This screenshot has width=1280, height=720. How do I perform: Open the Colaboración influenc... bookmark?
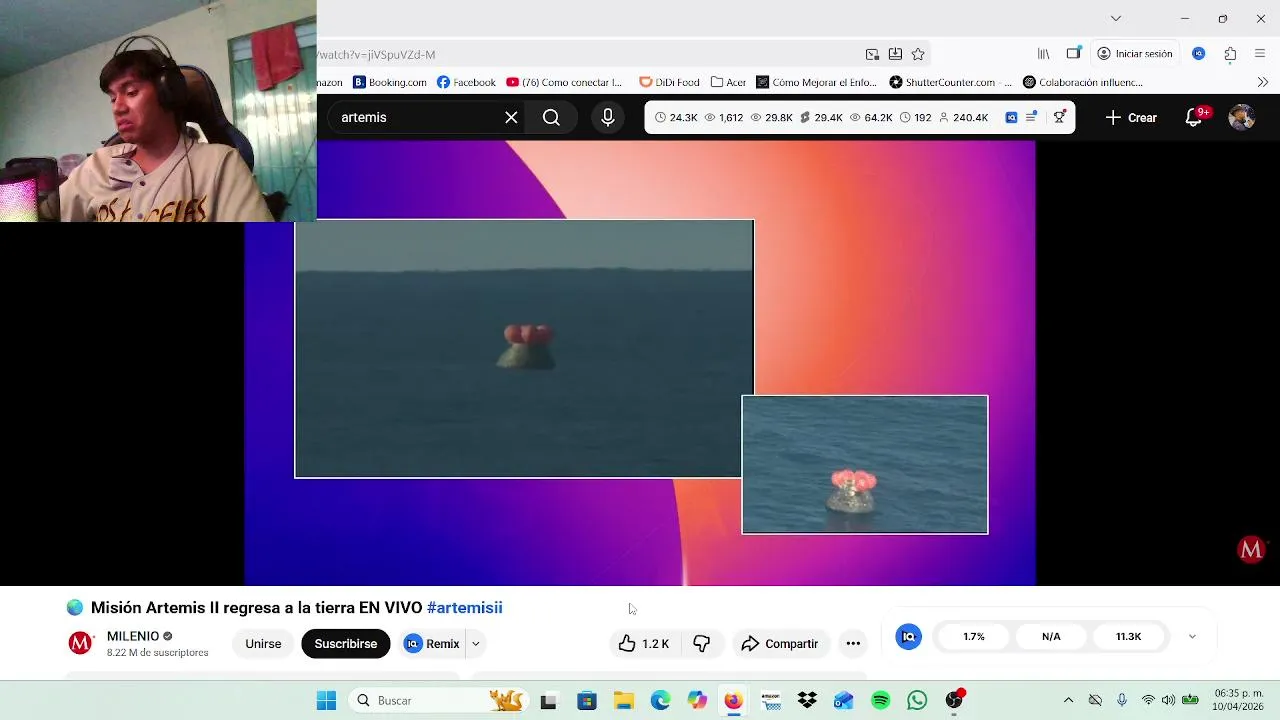1082,82
